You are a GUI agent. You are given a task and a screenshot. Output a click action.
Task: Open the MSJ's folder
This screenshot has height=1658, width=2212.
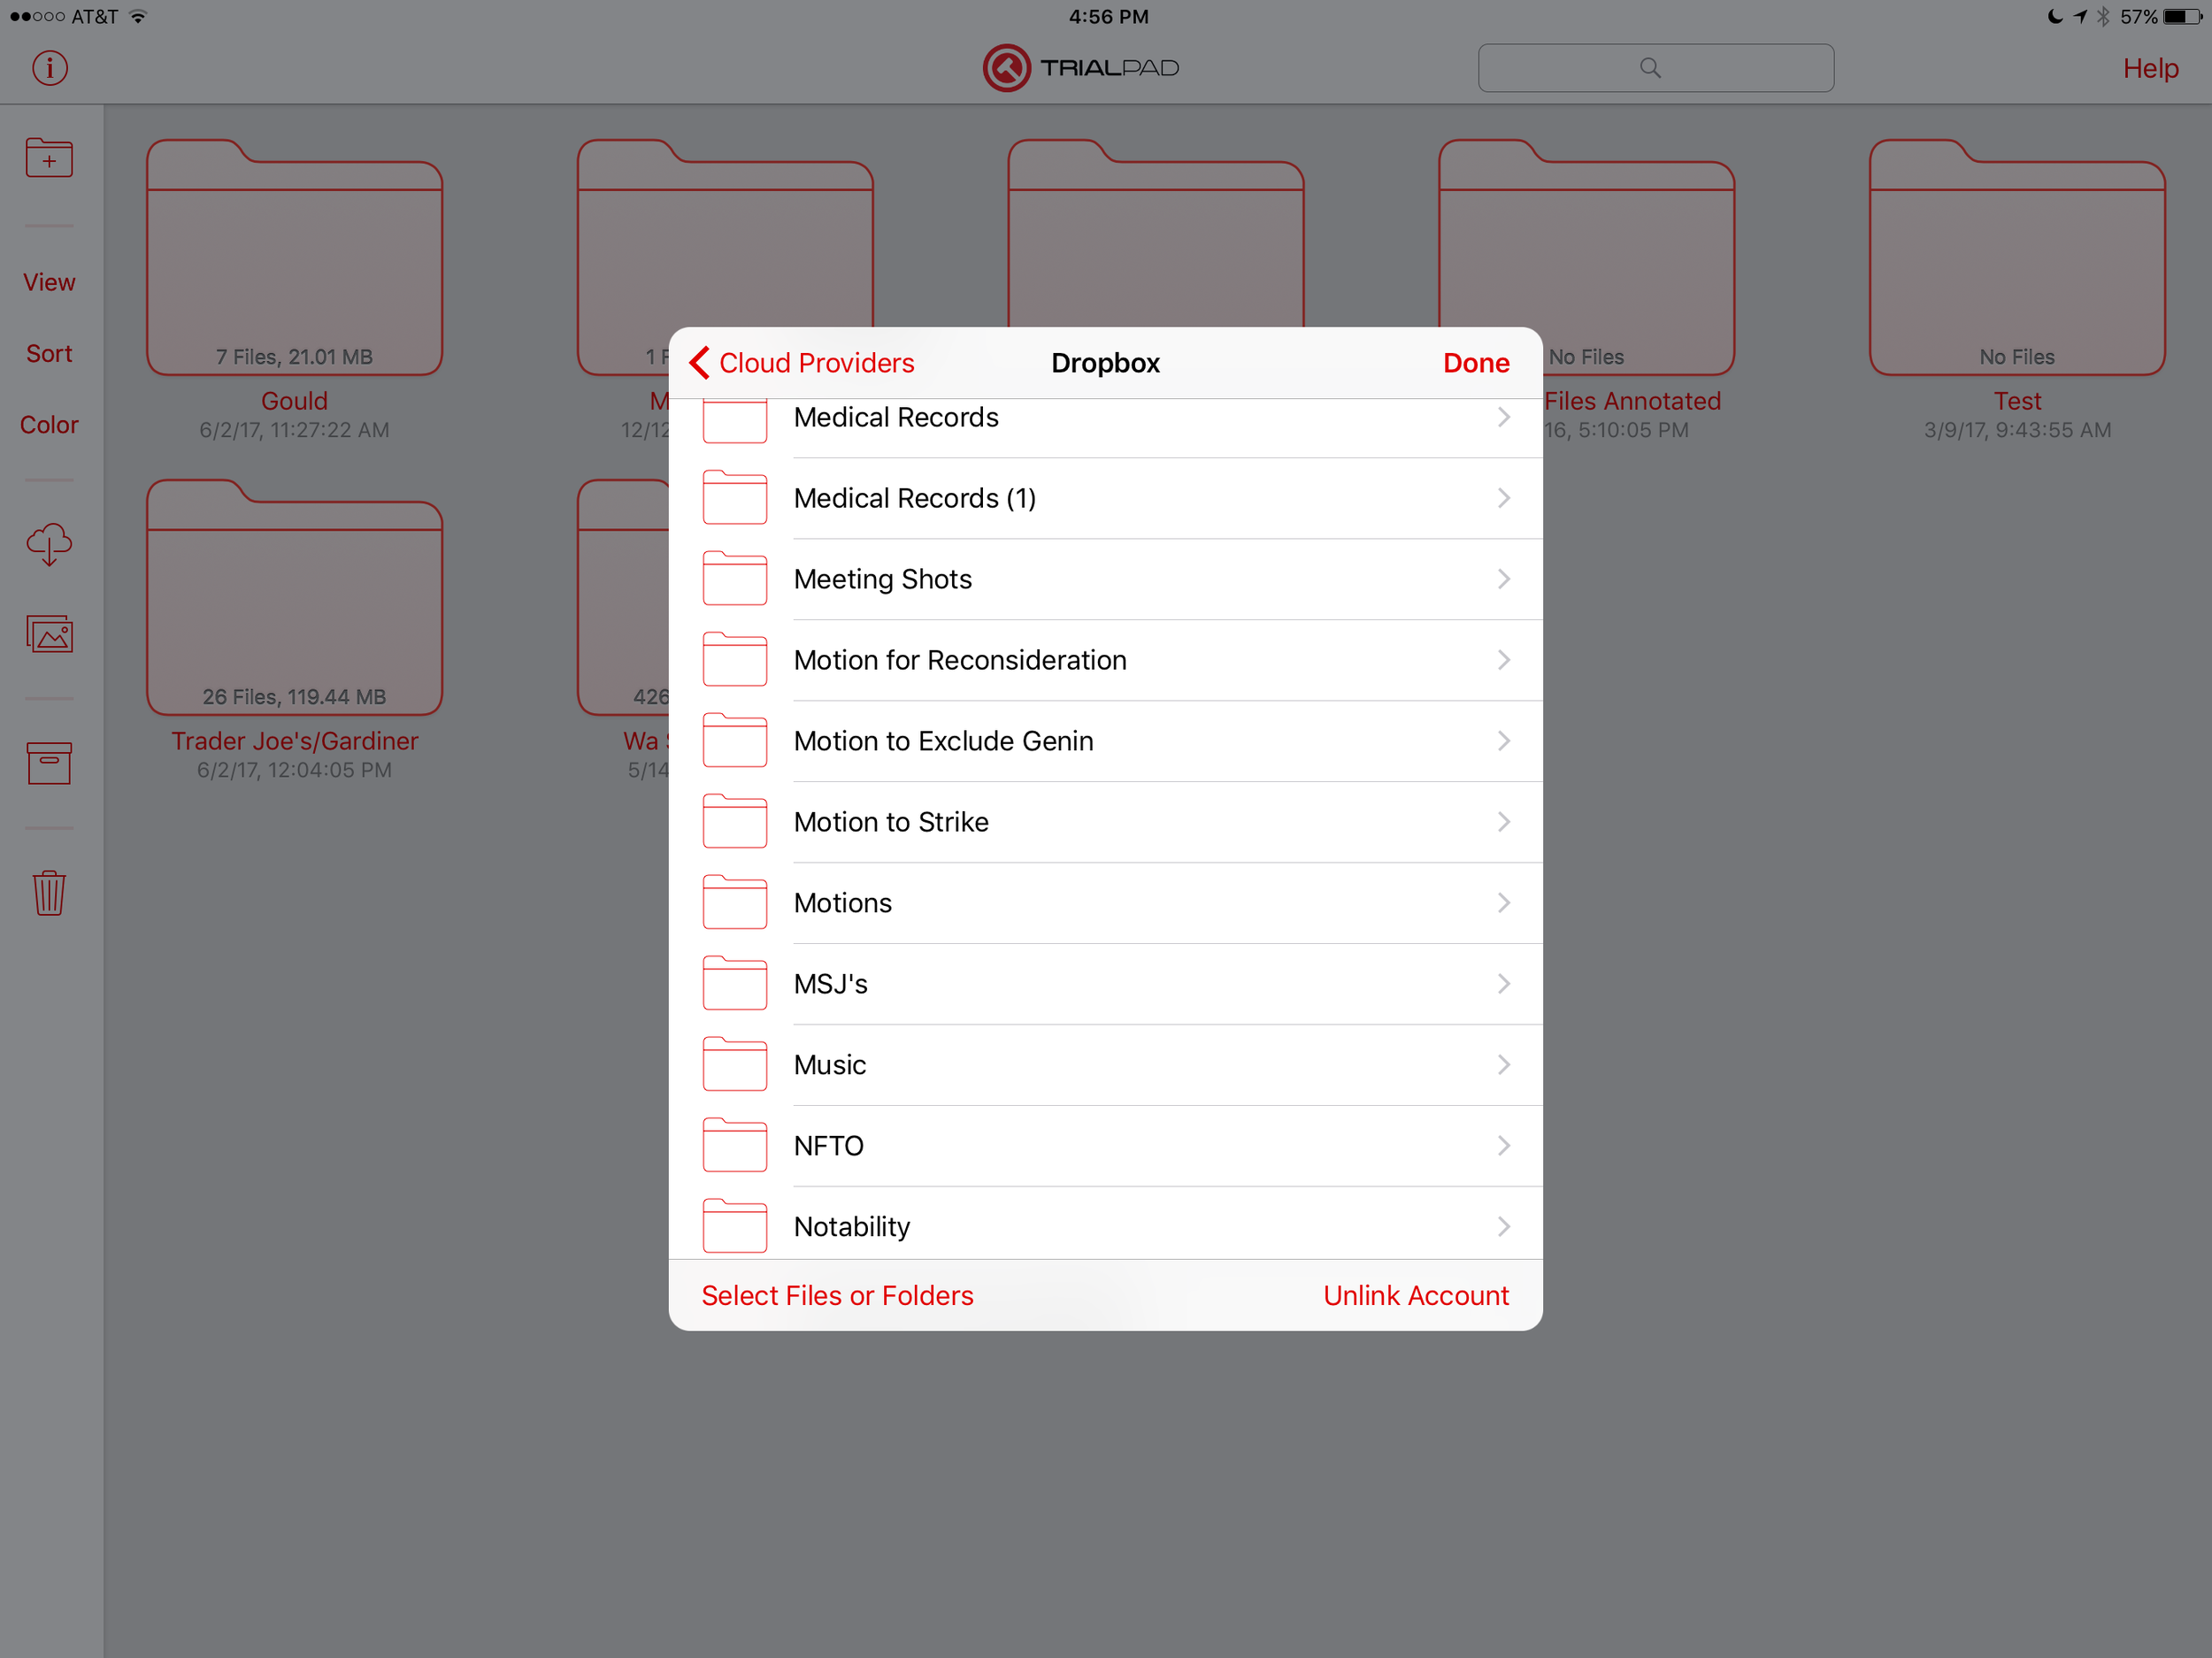tap(1105, 984)
